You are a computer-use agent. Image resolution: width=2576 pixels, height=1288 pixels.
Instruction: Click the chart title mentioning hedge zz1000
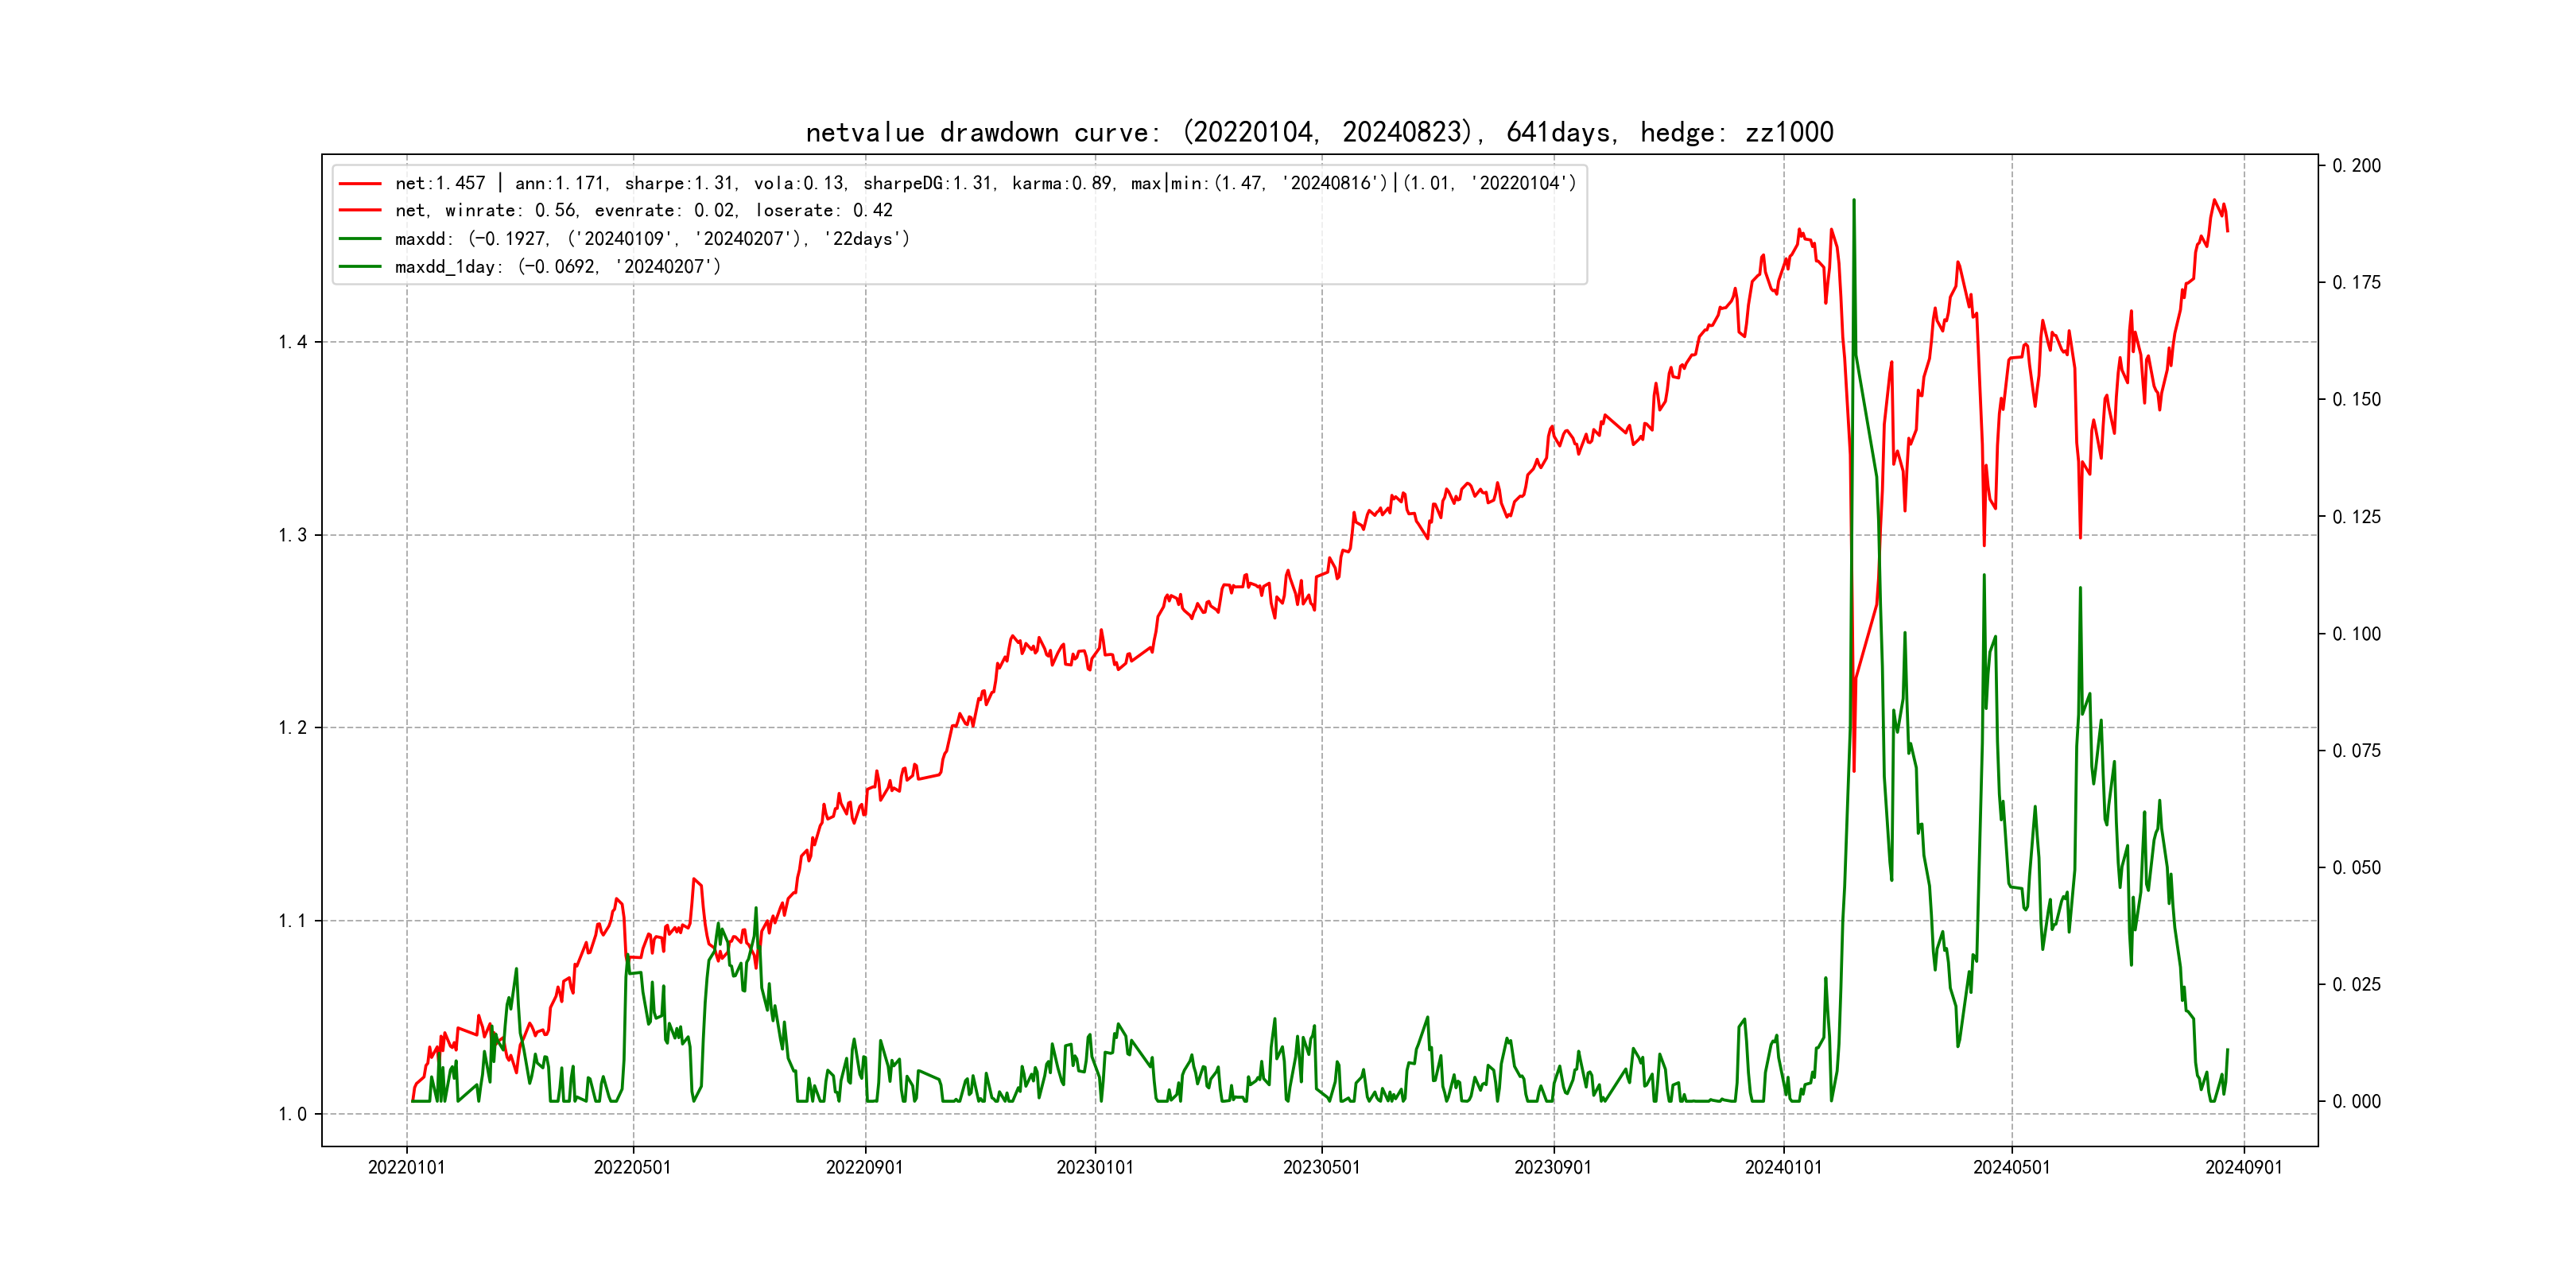point(1319,132)
